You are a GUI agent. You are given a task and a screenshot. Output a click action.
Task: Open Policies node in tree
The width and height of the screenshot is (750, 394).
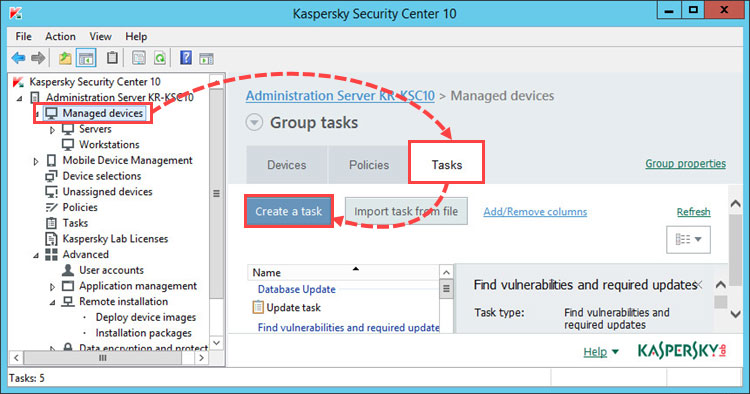point(80,208)
